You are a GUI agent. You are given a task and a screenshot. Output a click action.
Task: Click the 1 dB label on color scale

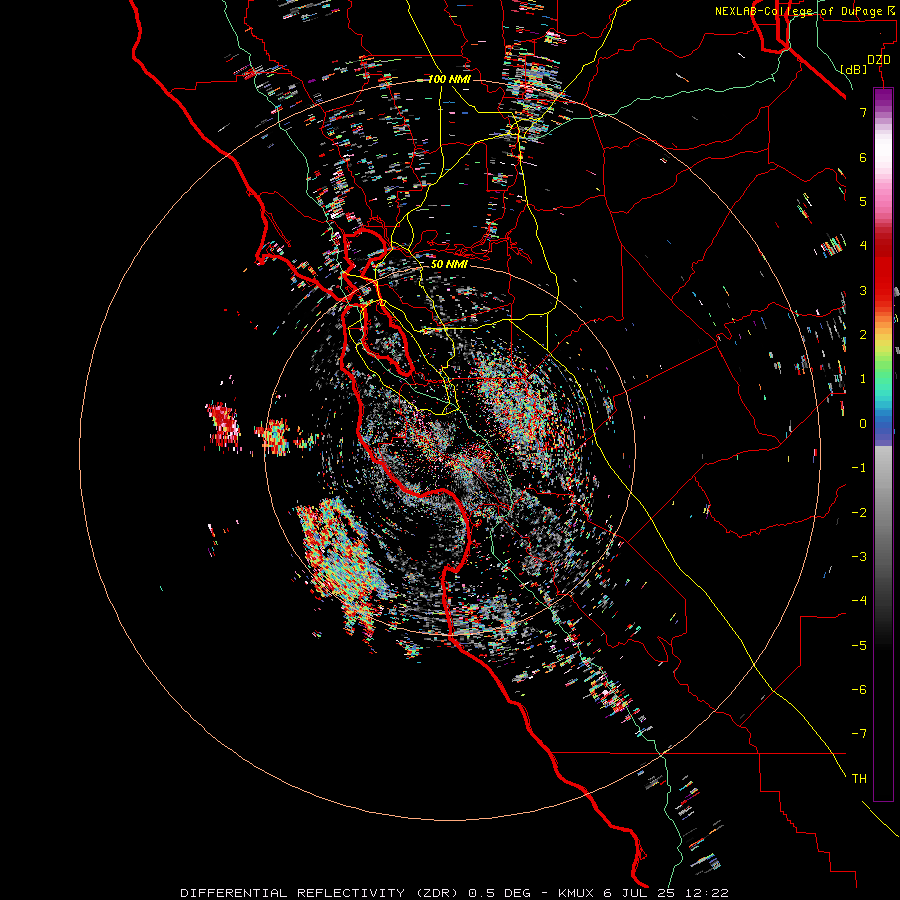tap(863, 379)
